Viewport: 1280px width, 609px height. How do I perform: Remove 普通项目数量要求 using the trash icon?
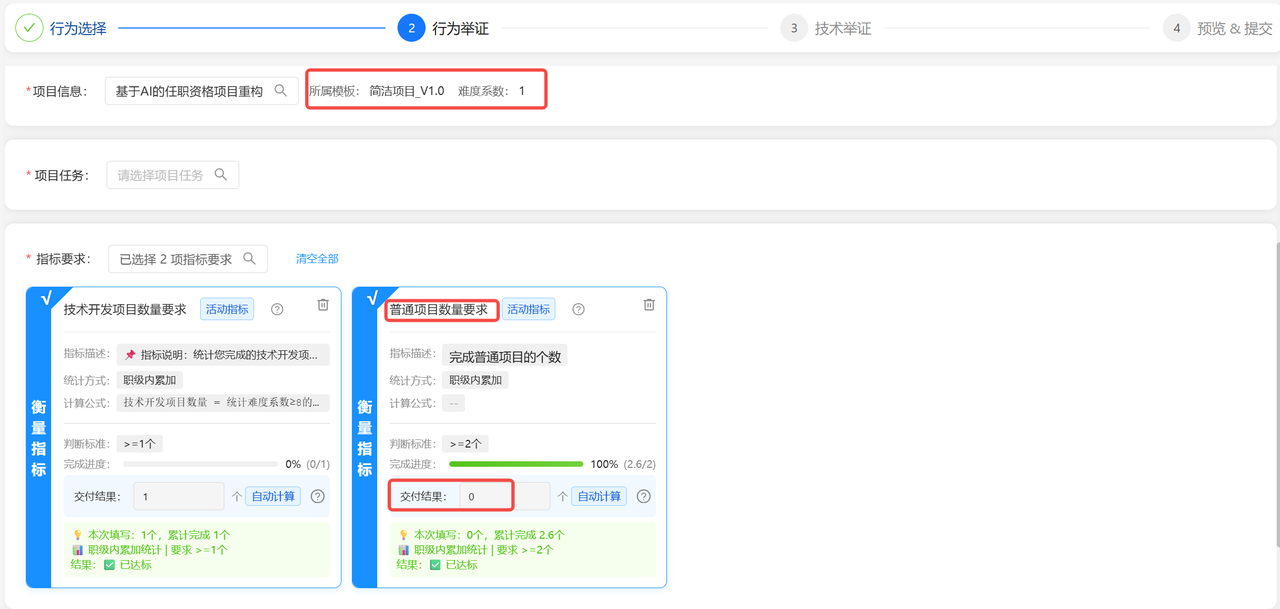point(648,305)
